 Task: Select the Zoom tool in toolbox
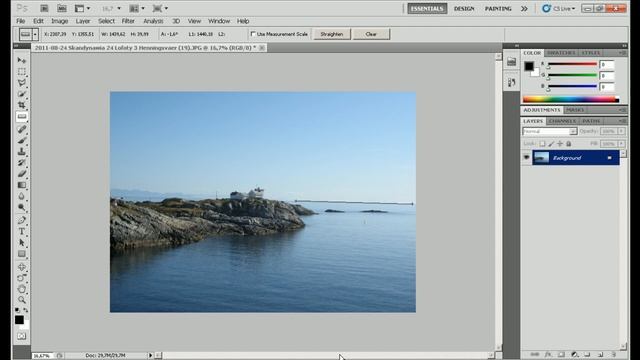point(22,300)
